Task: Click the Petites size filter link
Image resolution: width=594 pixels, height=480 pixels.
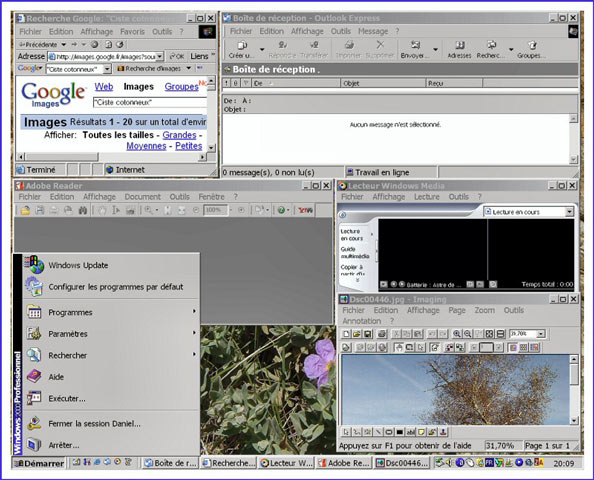Action: [x=189, y=146]
